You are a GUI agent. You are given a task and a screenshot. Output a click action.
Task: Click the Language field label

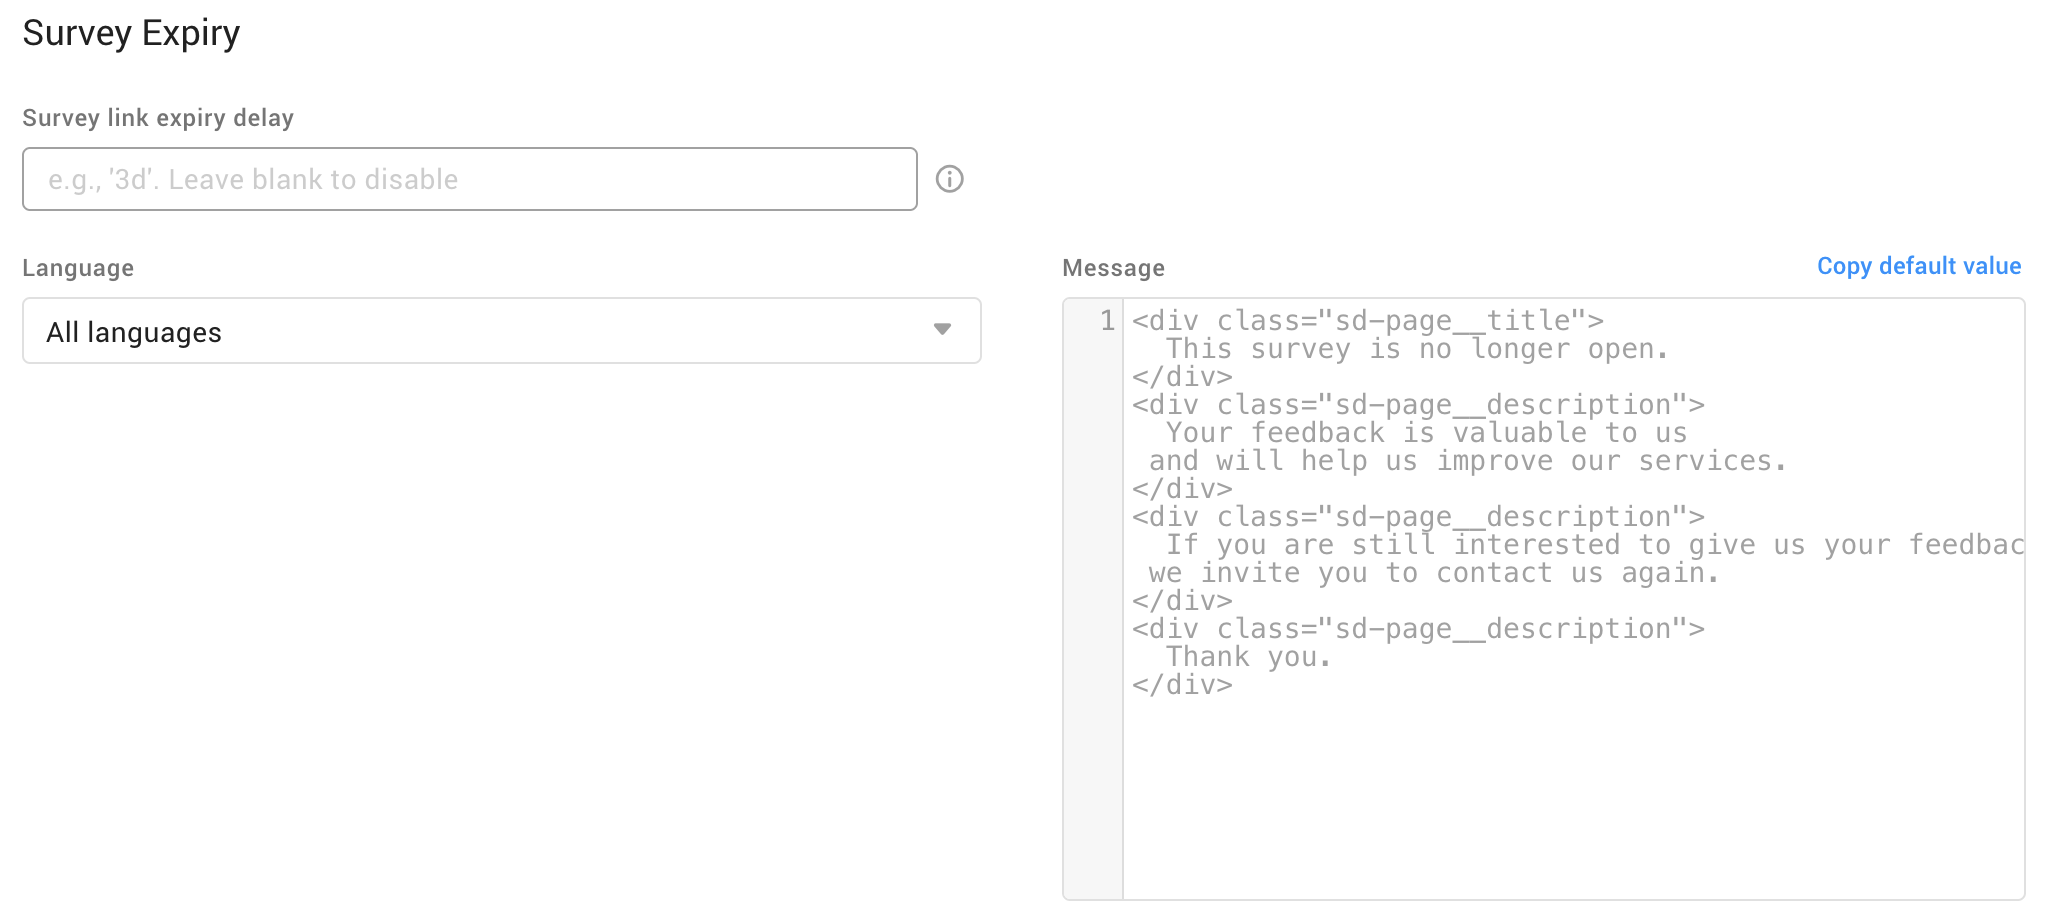point(78,268)
